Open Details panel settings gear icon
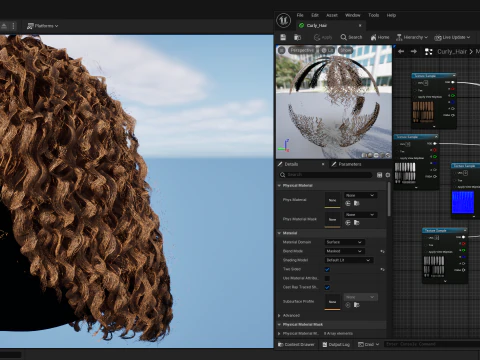Viewport: 480px width, 360px height. (388, 175)
